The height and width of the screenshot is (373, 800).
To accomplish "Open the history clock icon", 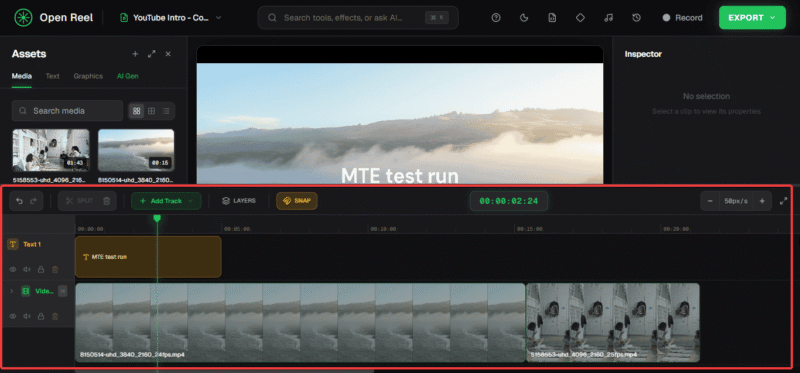I will pos(636,18).
